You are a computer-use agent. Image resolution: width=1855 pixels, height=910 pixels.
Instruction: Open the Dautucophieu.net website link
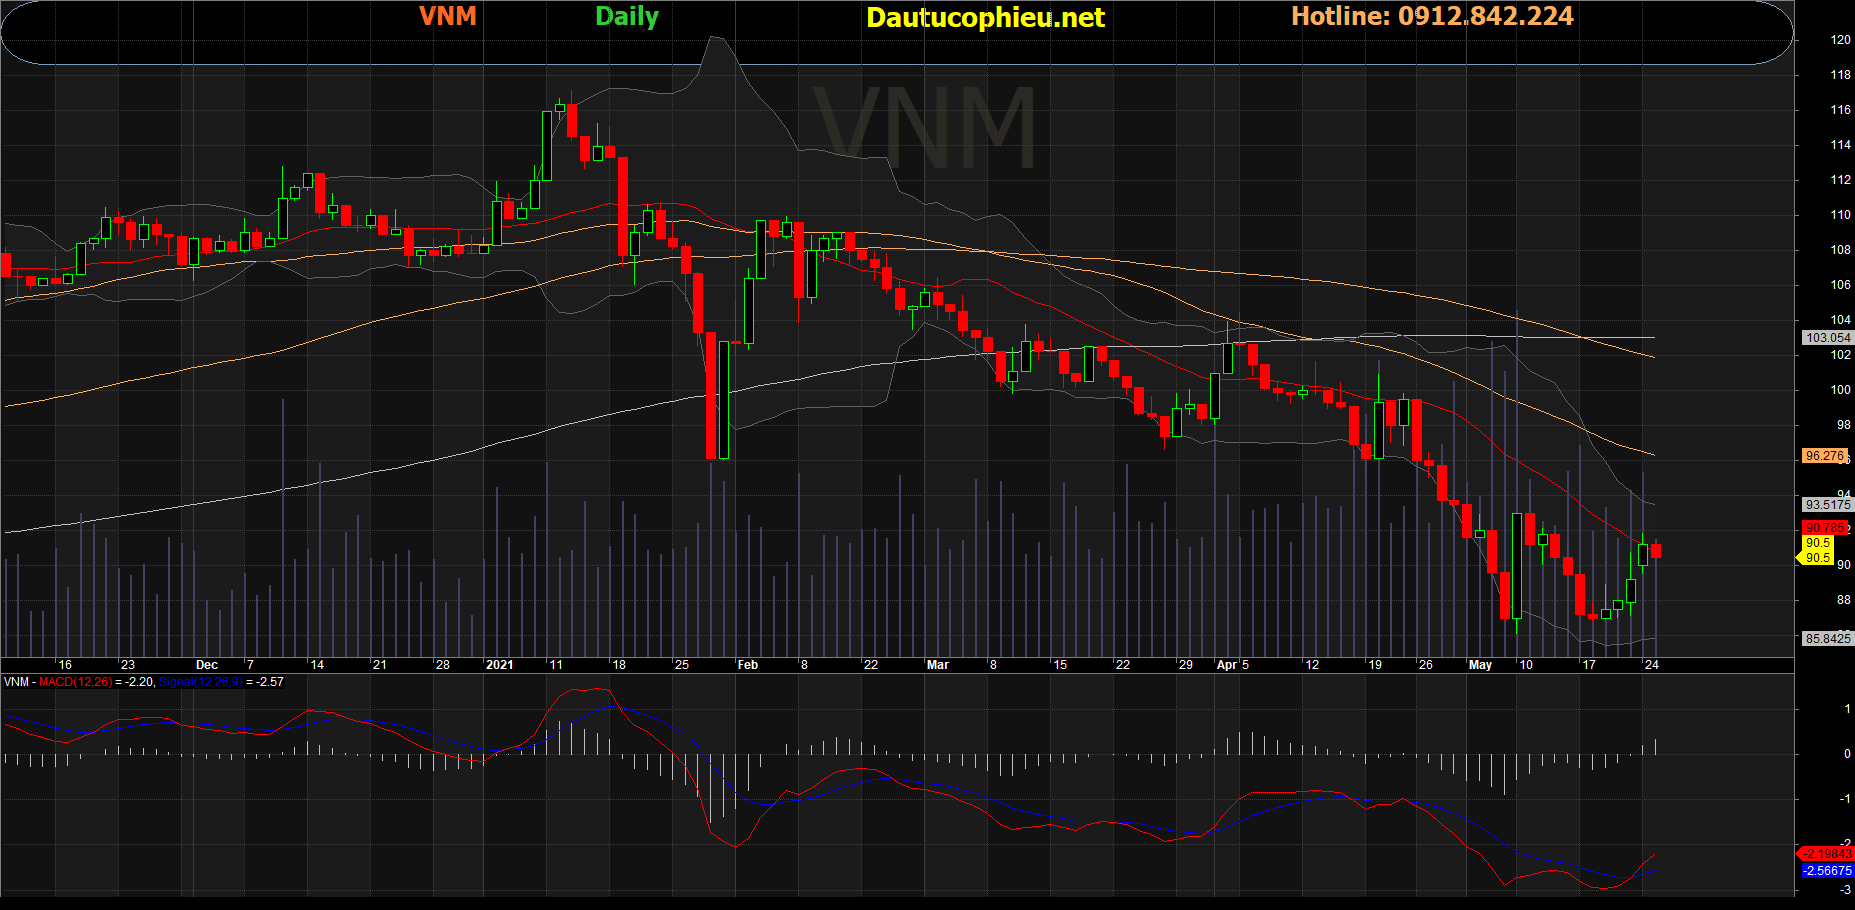[x=985, y=18]
